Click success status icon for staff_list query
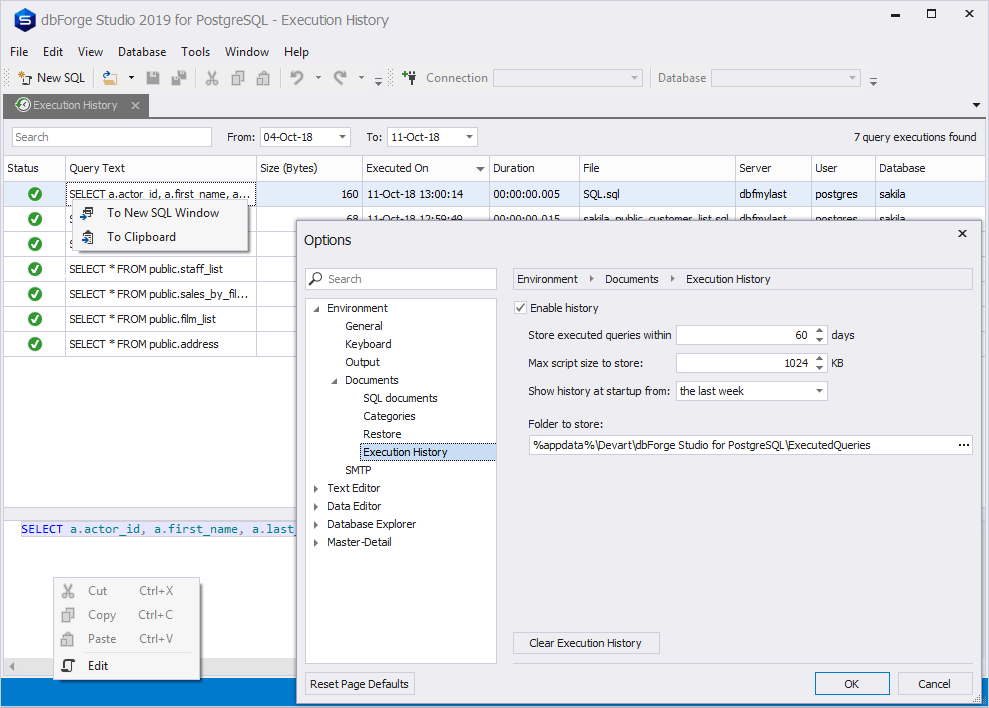 point(35,269)
